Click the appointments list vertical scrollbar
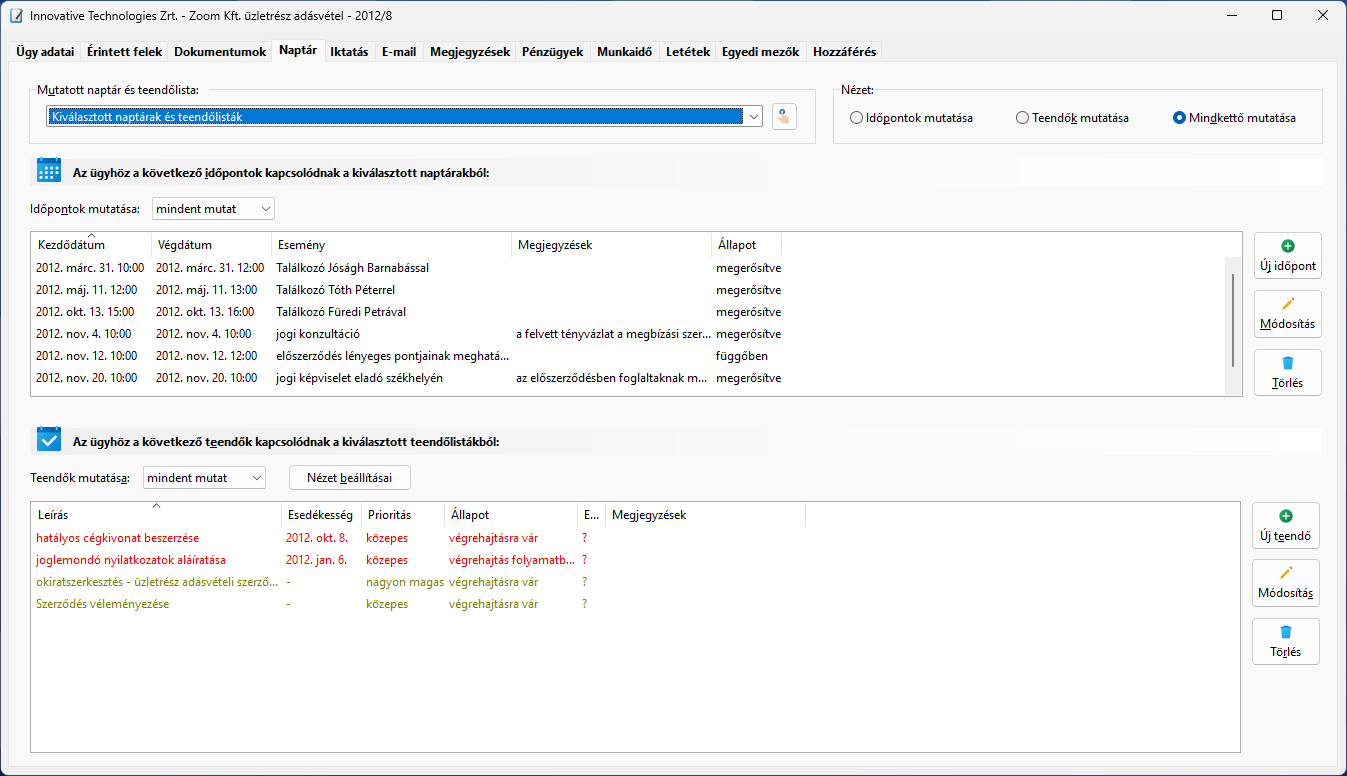The width and height of the screenshot is (1347, 776). coord(1233,320)
